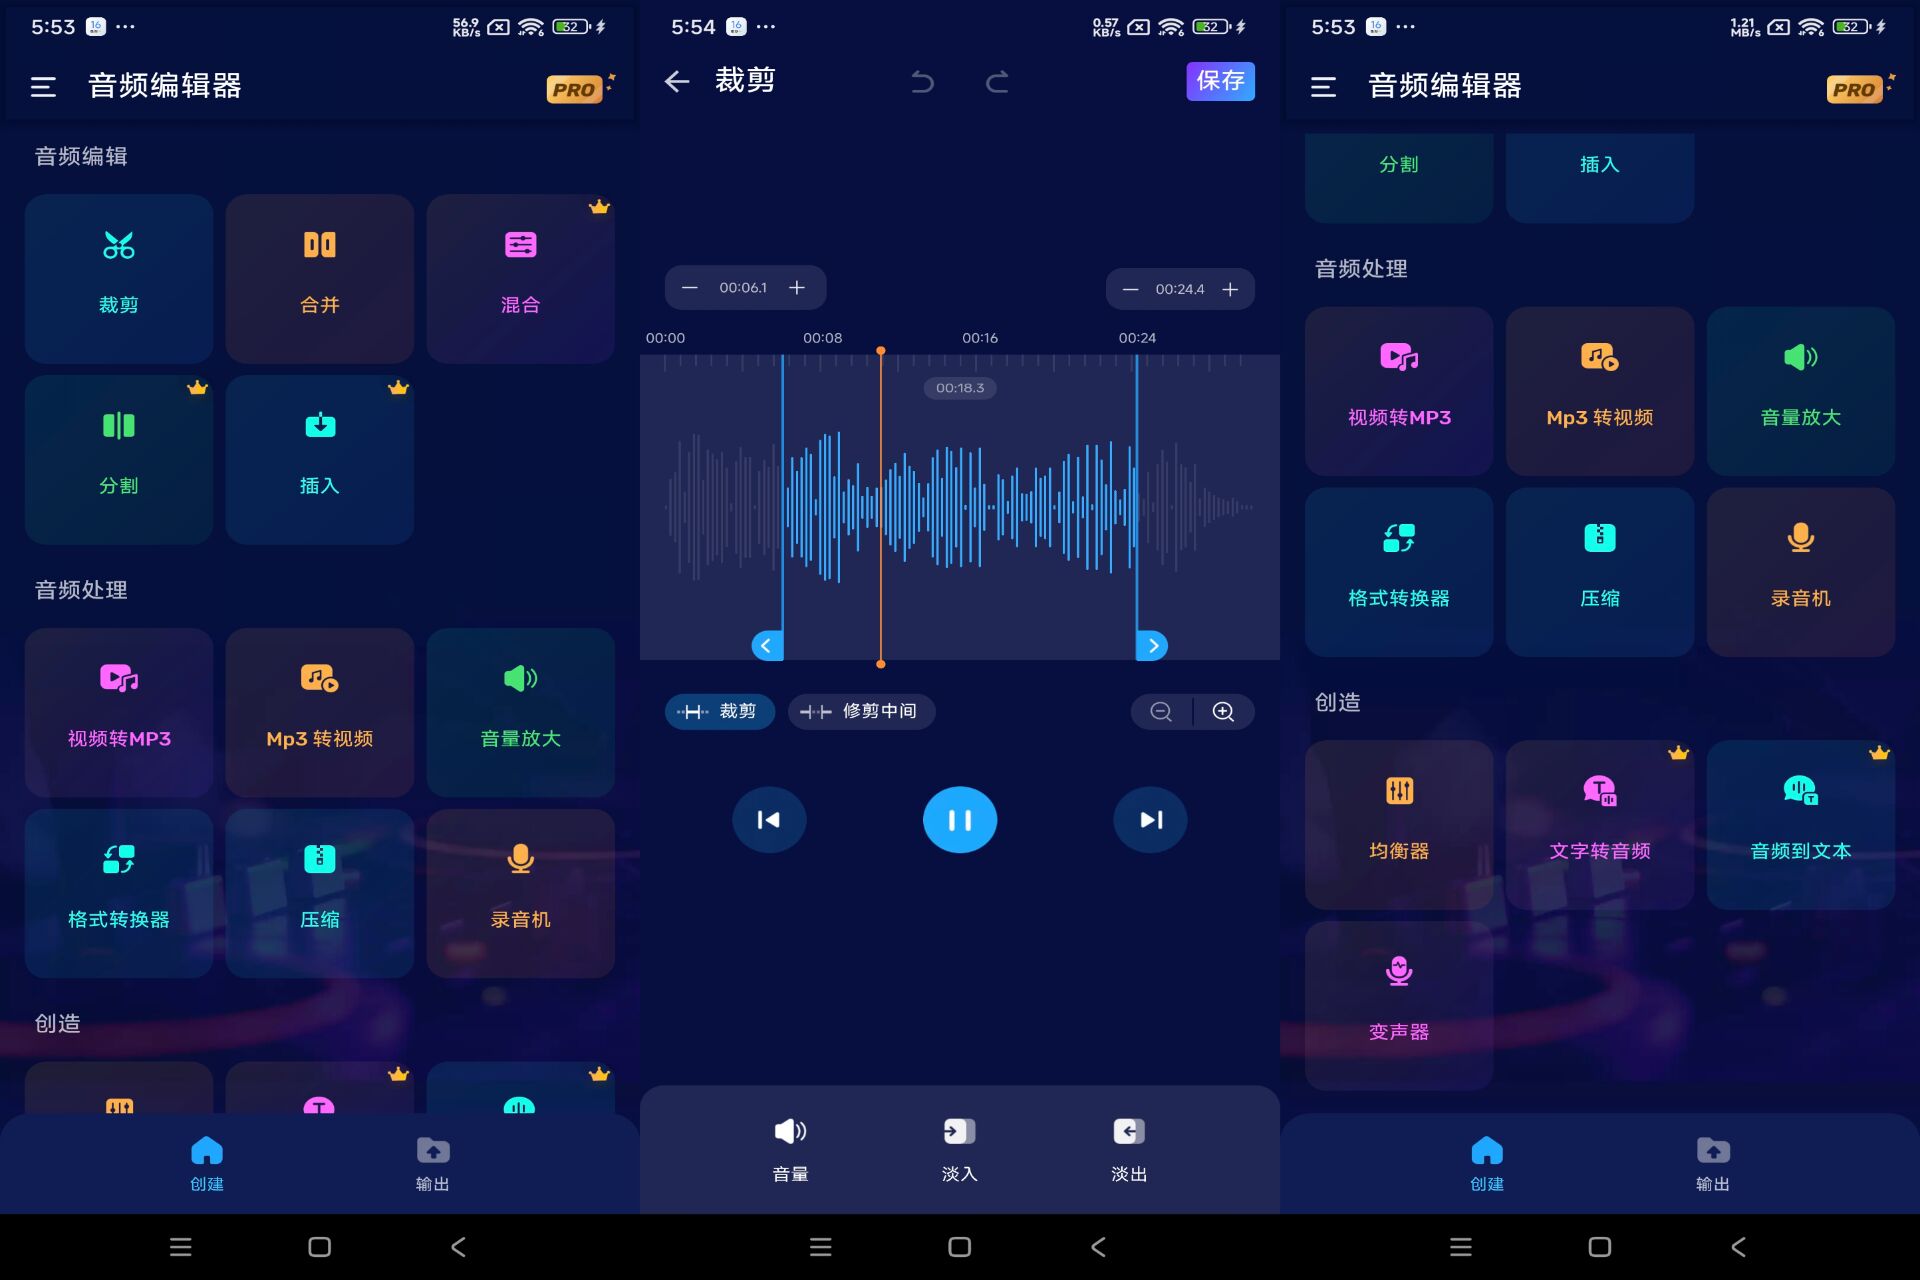The image size is (1920, 1280).
Task: Switch to the Output (输出) tab on left screen
Action: (432, 1162)
